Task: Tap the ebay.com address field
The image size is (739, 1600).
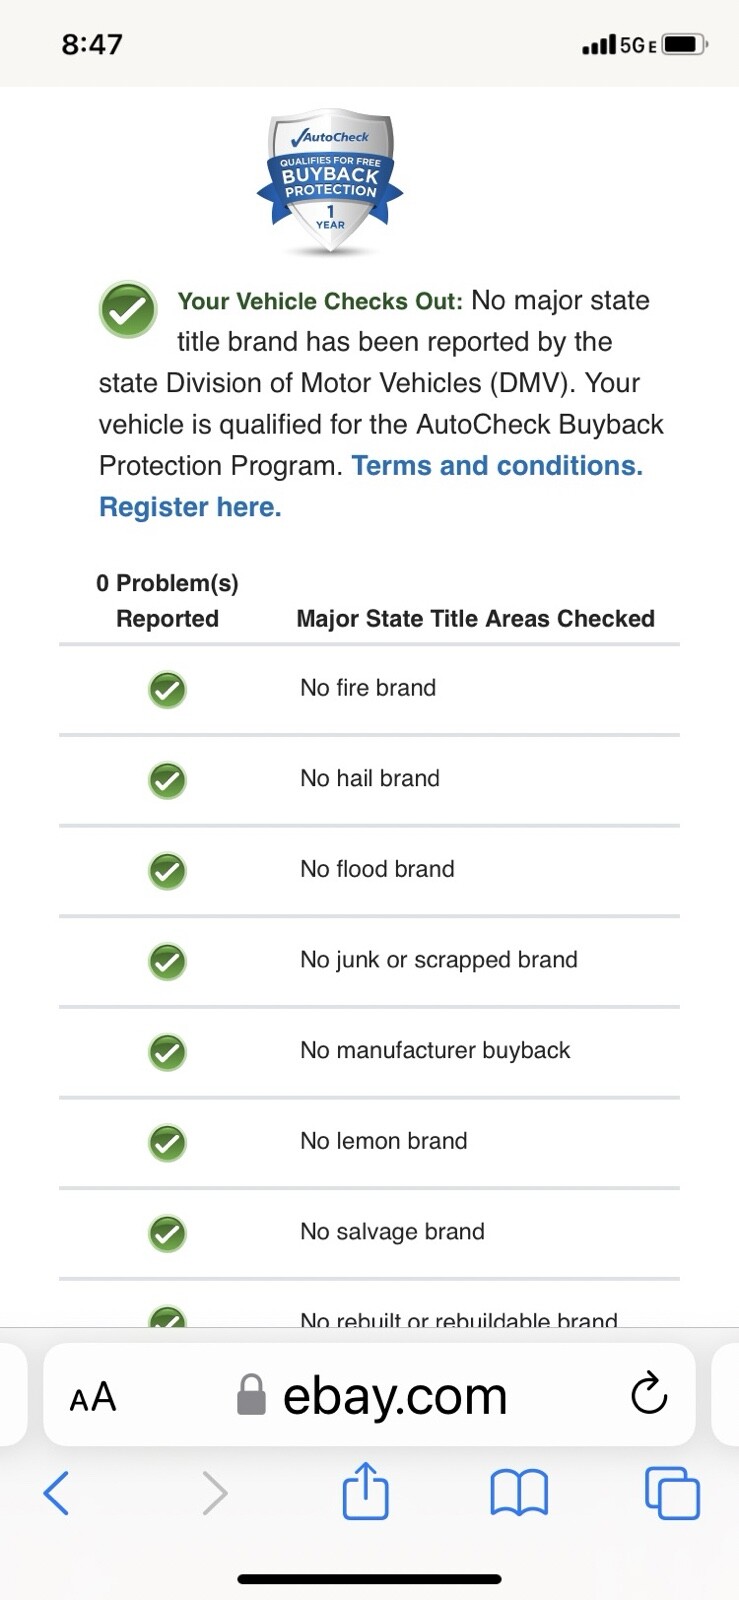Action: 395,1395
